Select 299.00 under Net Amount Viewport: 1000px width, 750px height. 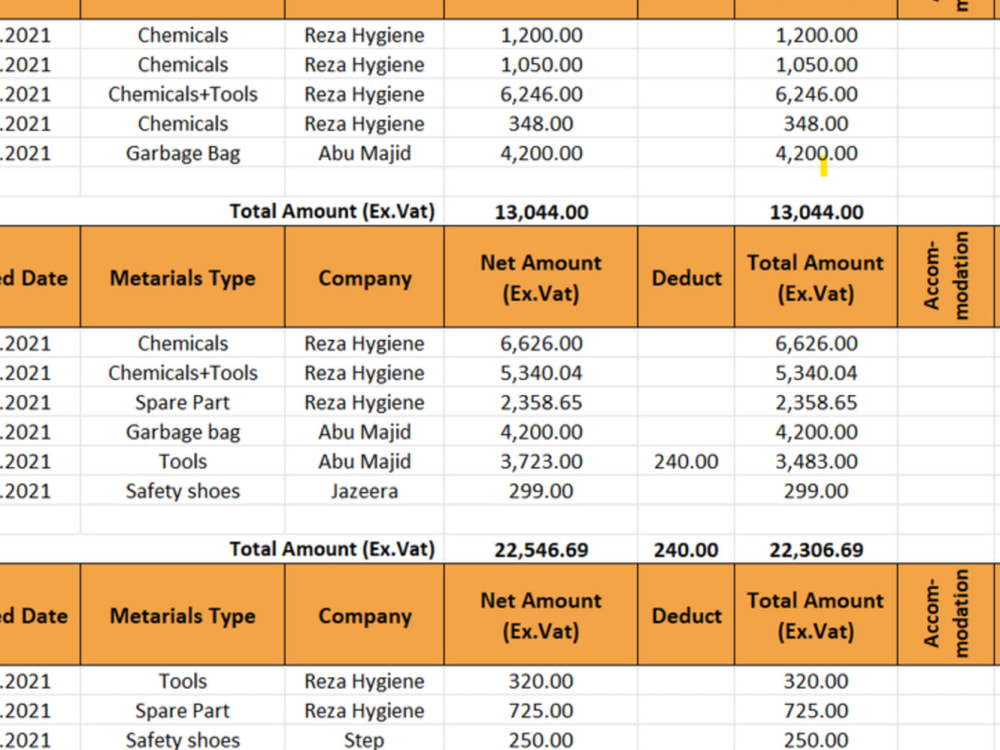(x=541, y=491)
